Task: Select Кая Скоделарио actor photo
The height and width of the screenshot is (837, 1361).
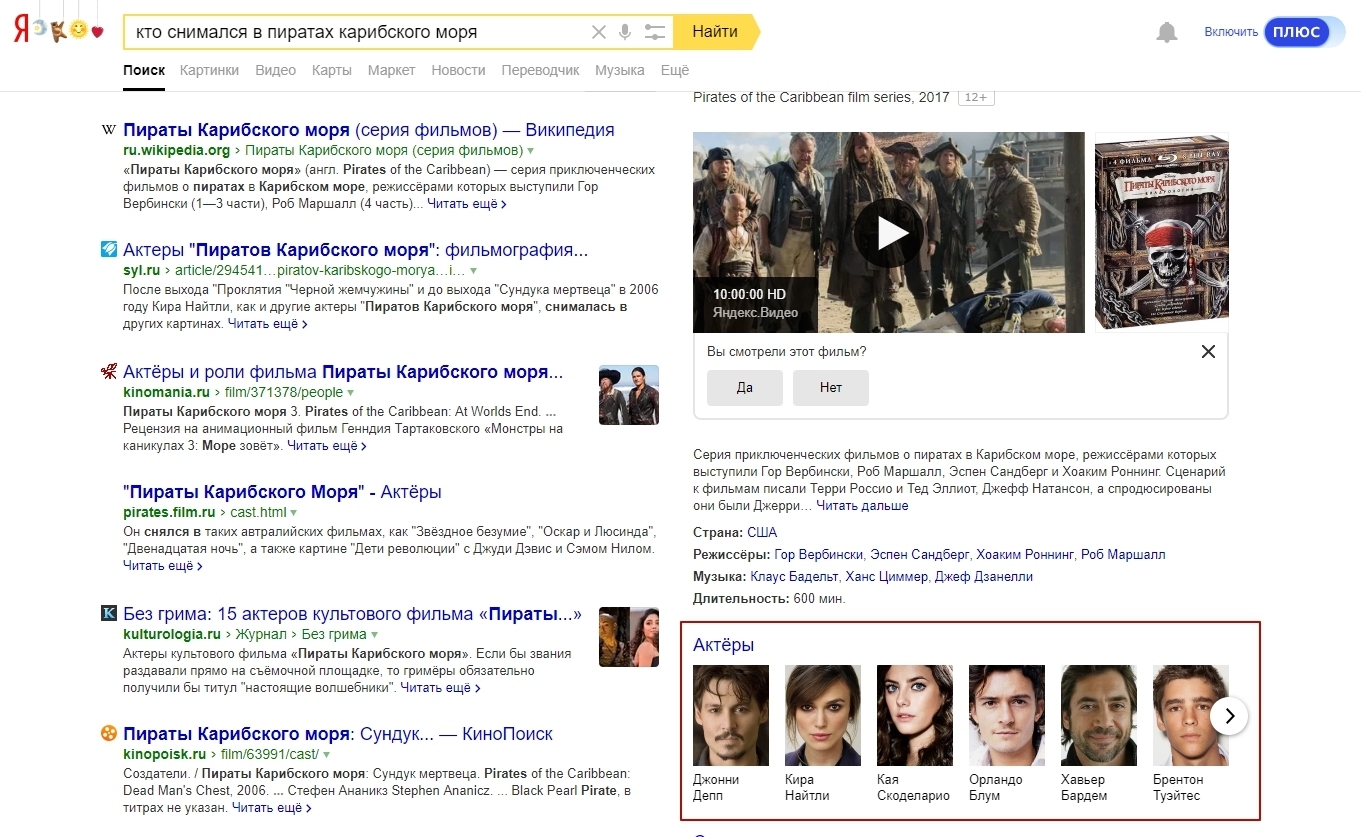Action: coord(915,716)
